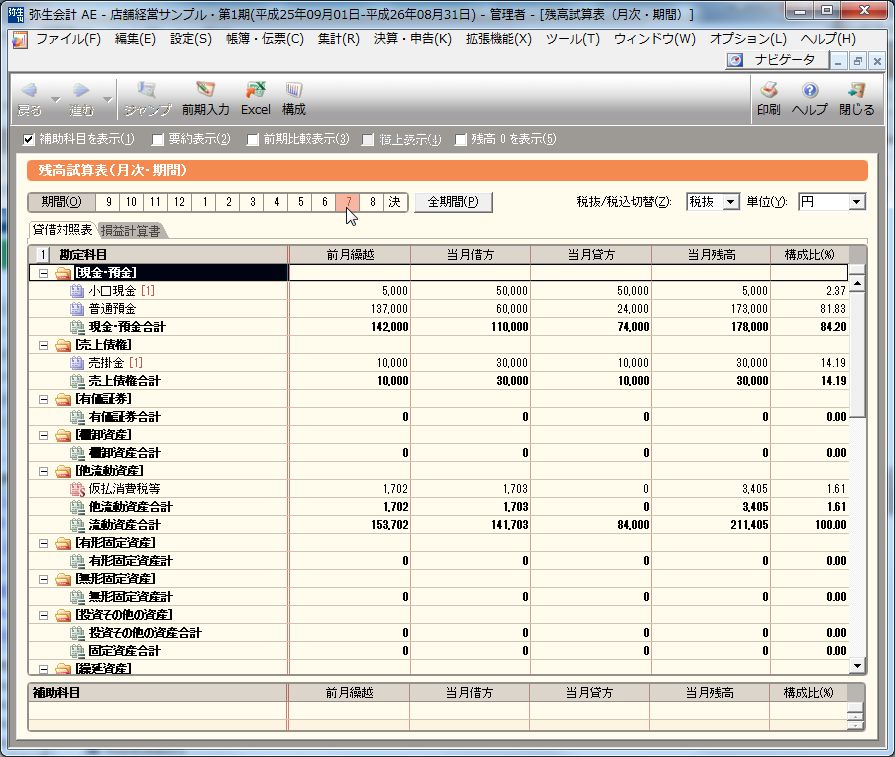The height and width of the screenshot is (757, 895).
Task: Open the 帳簿・伝票(C) menu
Action: pyautogui.click(x=265, y=39)
